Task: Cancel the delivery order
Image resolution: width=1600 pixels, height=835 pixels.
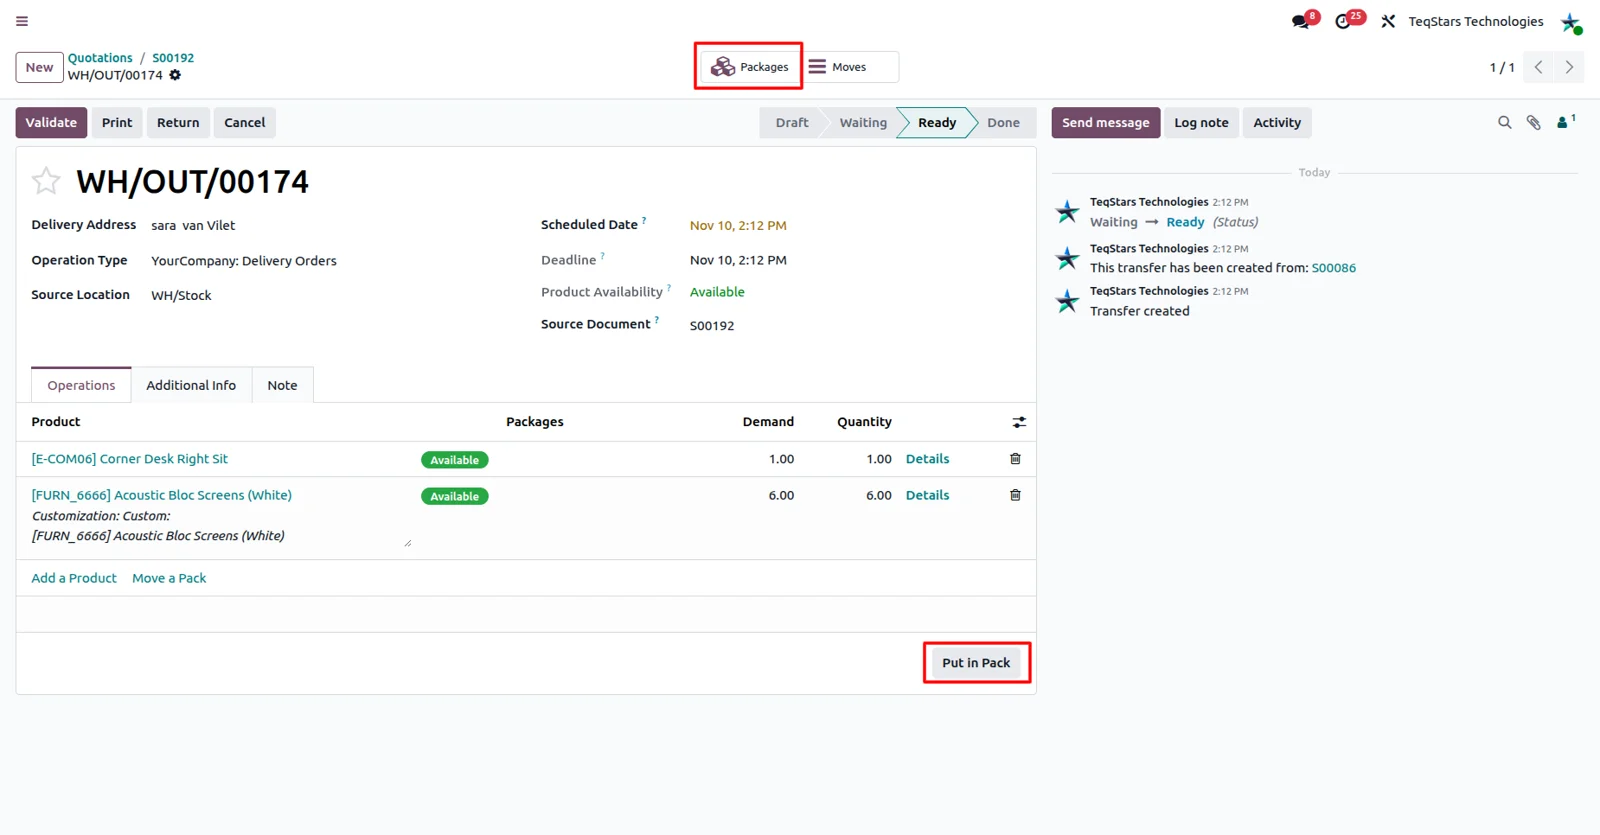Action: pyautogui.click(x=245, y=122)
